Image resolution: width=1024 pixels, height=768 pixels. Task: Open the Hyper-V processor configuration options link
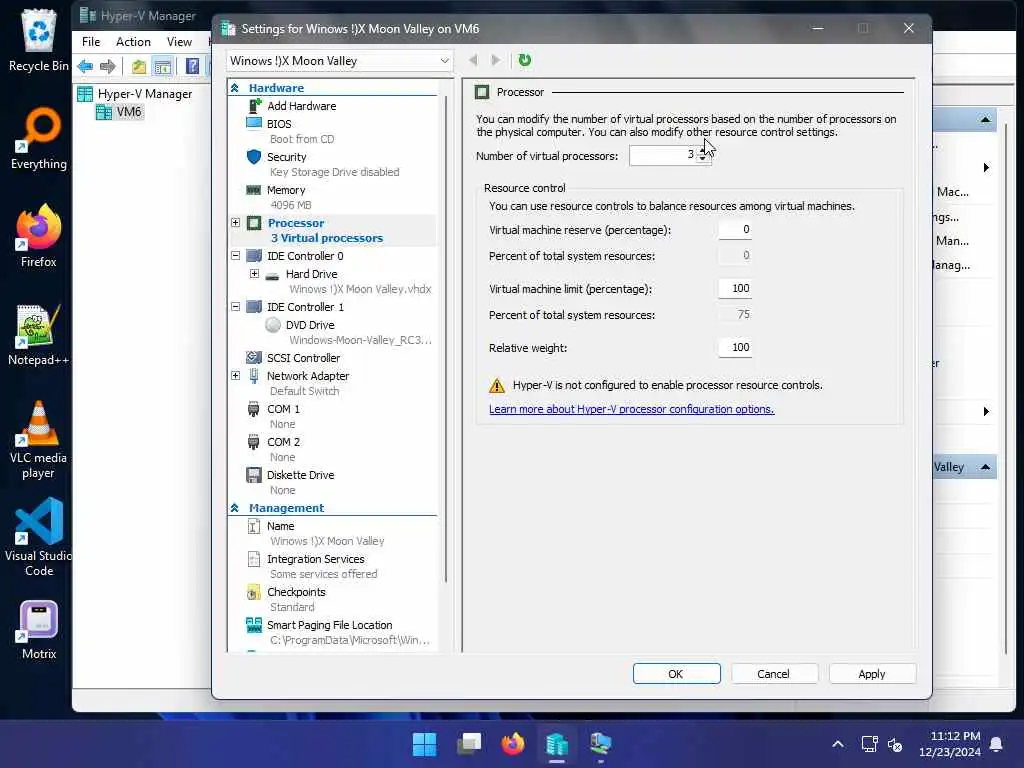pyautogui.click(x=632, y=409)
